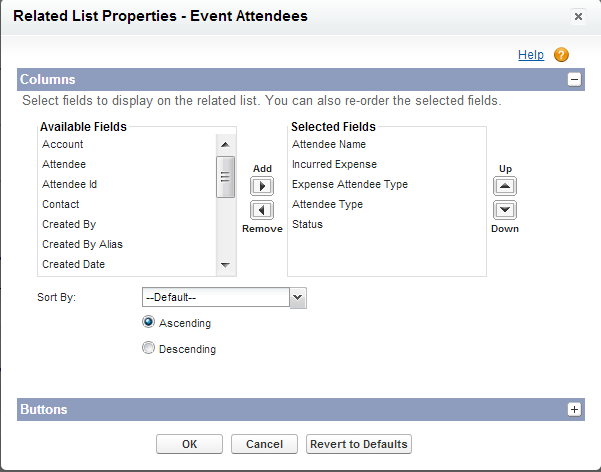Screen dimensions: 601x472
Task: Select the Descending radio button
Action: point(149,349)
